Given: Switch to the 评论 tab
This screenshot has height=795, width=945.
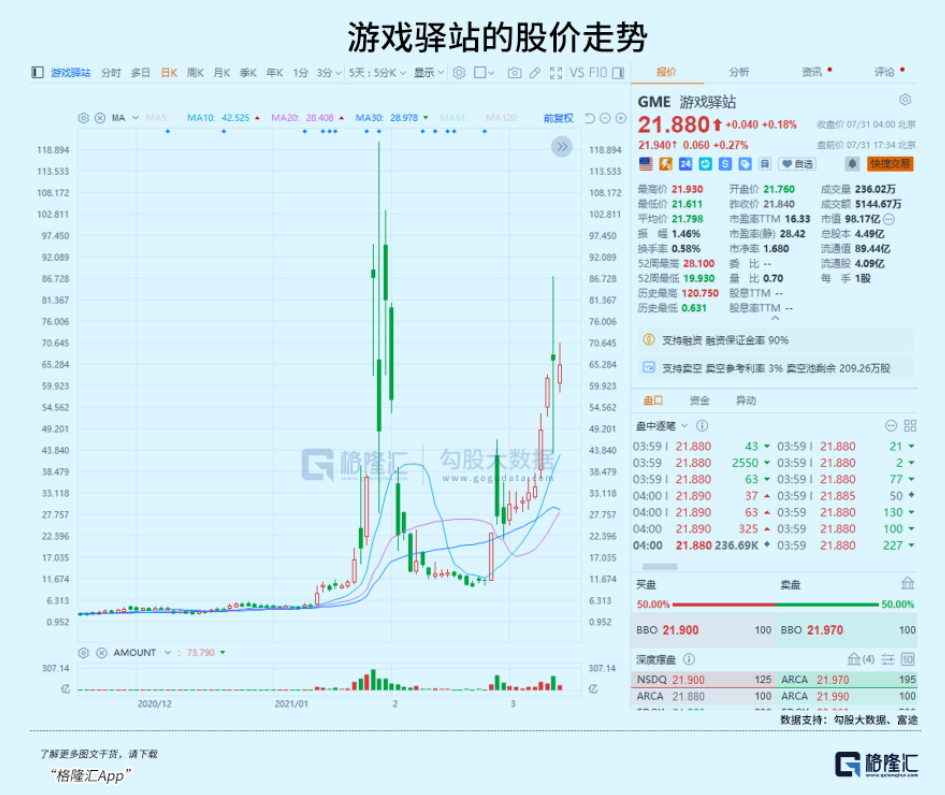Looking at the screenshot, I should click(x=885, y=72).
